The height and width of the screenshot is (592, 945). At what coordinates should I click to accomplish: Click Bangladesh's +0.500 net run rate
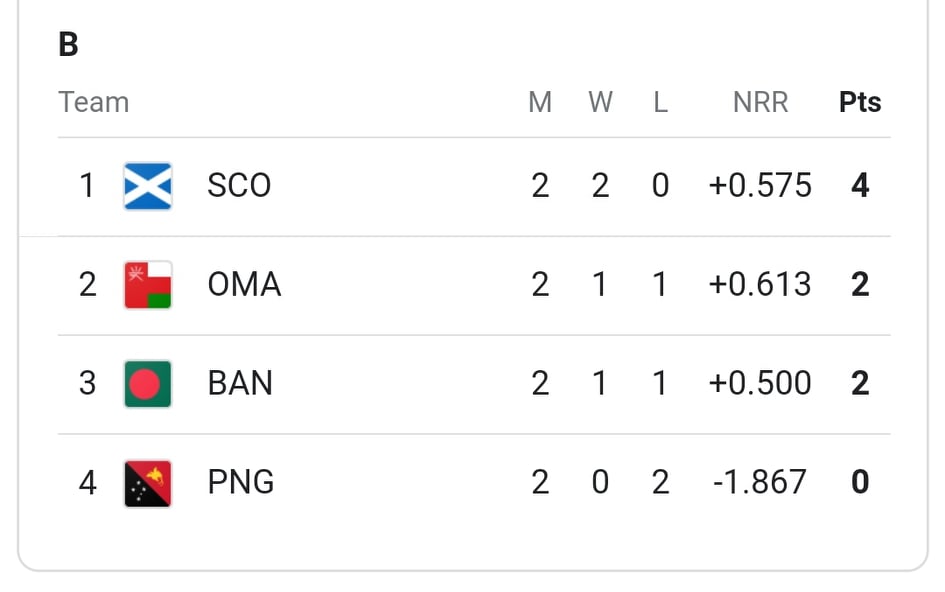click(x=760, y=383)
